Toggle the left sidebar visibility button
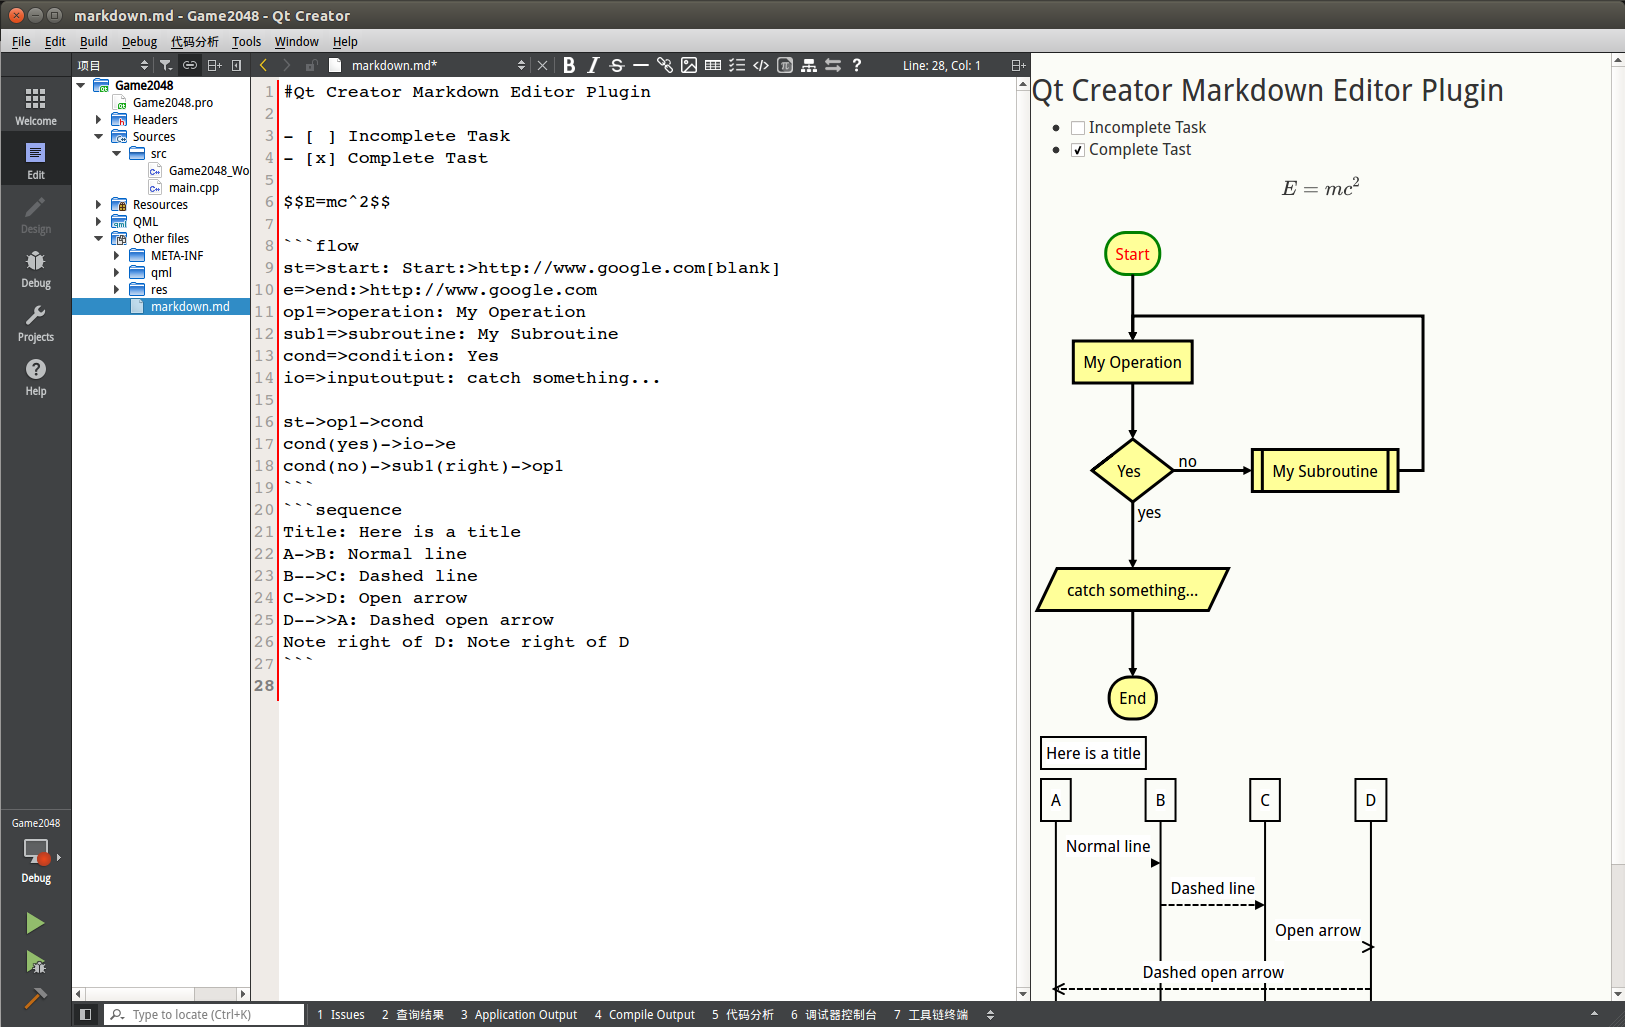This screenshot has width=1625, height=1027. (86, 1014)
